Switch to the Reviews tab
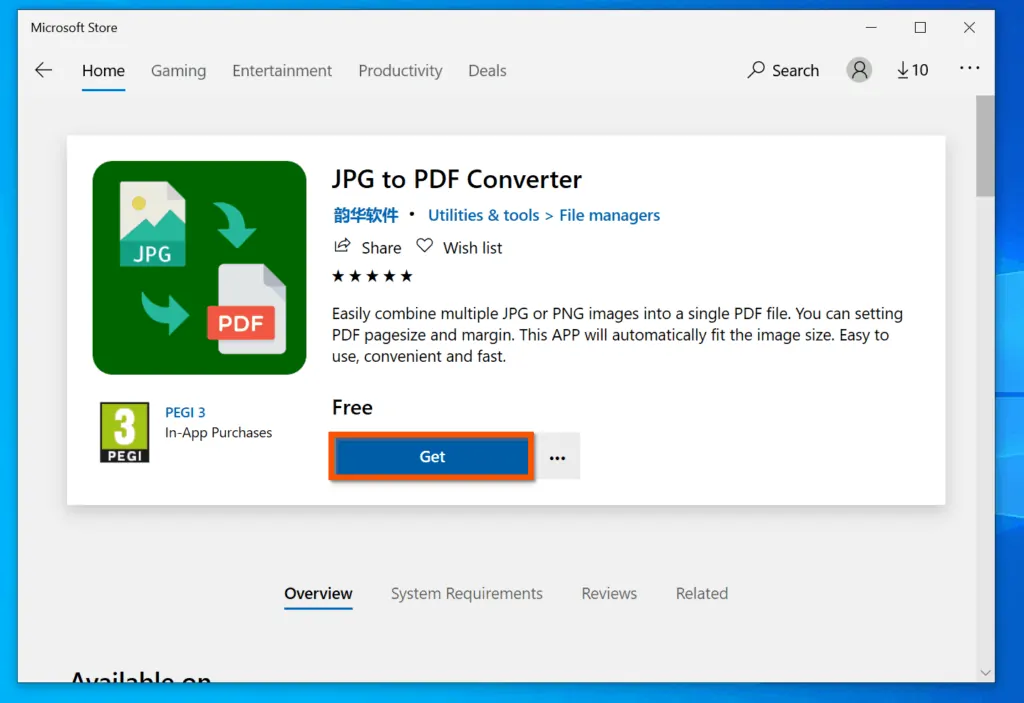 click(x=608, y=593)
